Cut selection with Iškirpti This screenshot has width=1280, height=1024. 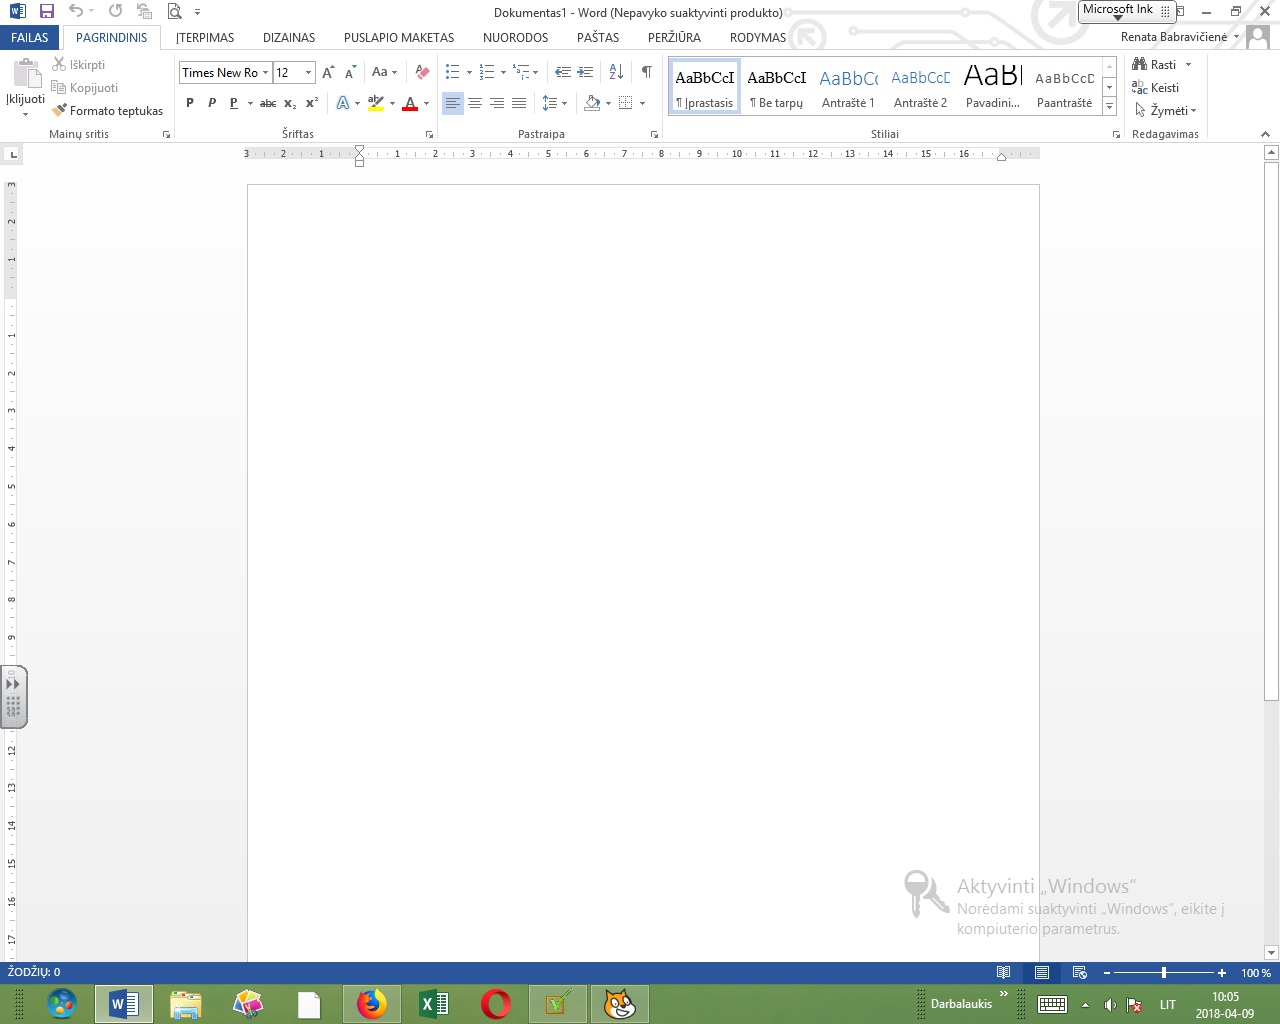point(79,65)
